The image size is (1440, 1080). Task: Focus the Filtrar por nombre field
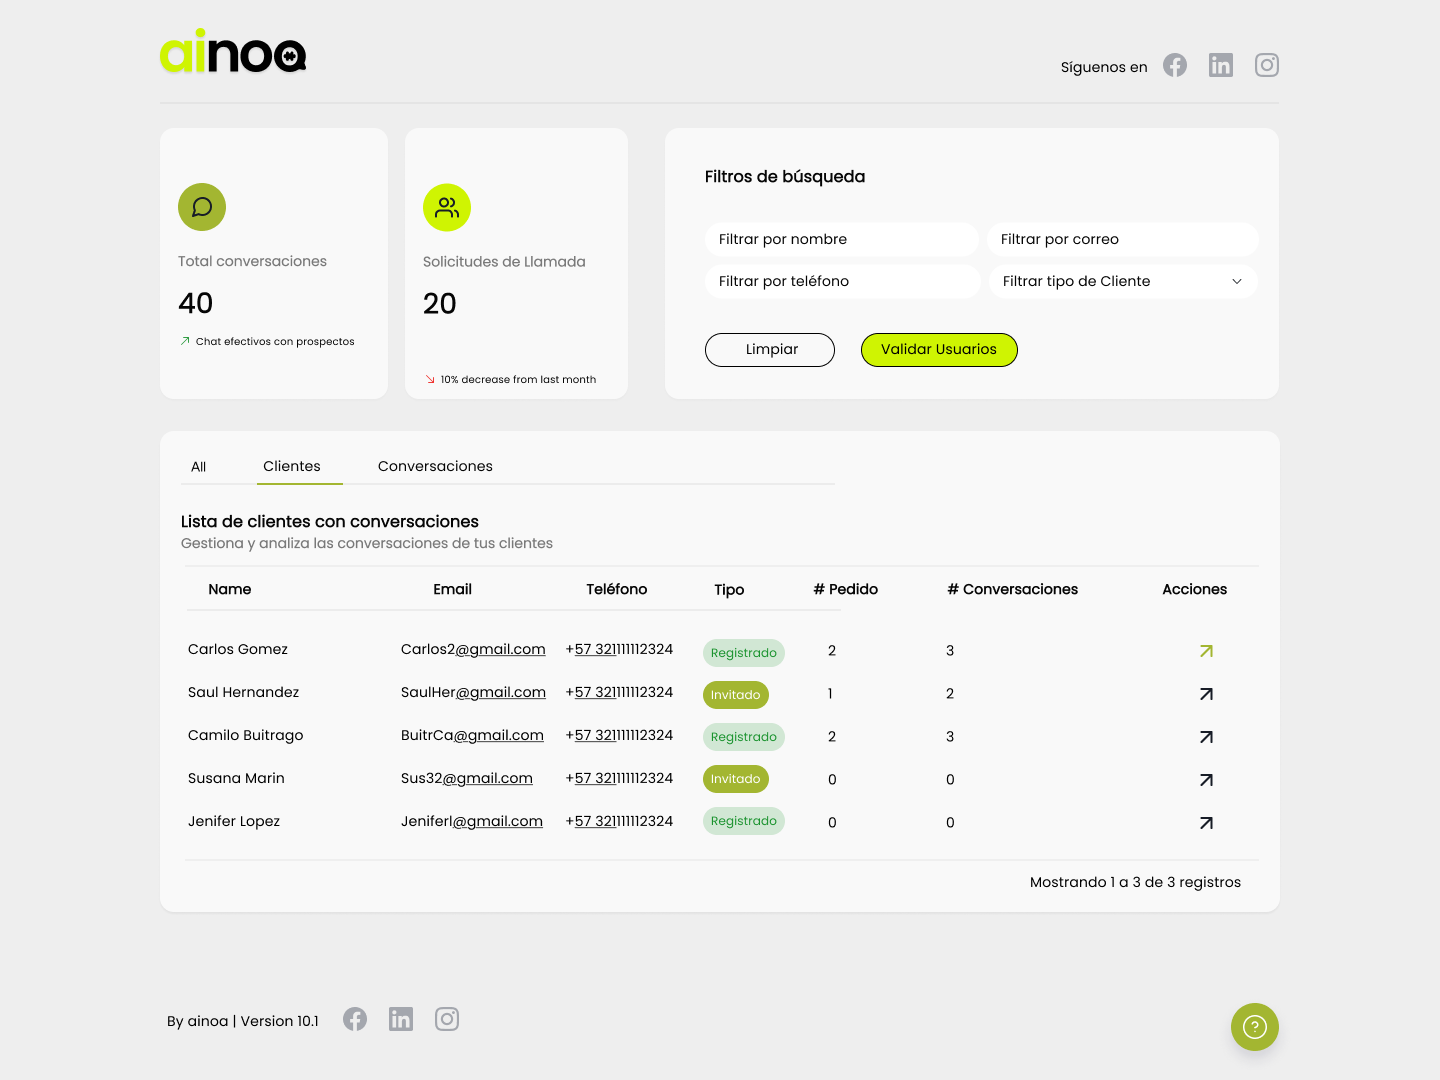[x=841, y=240]
